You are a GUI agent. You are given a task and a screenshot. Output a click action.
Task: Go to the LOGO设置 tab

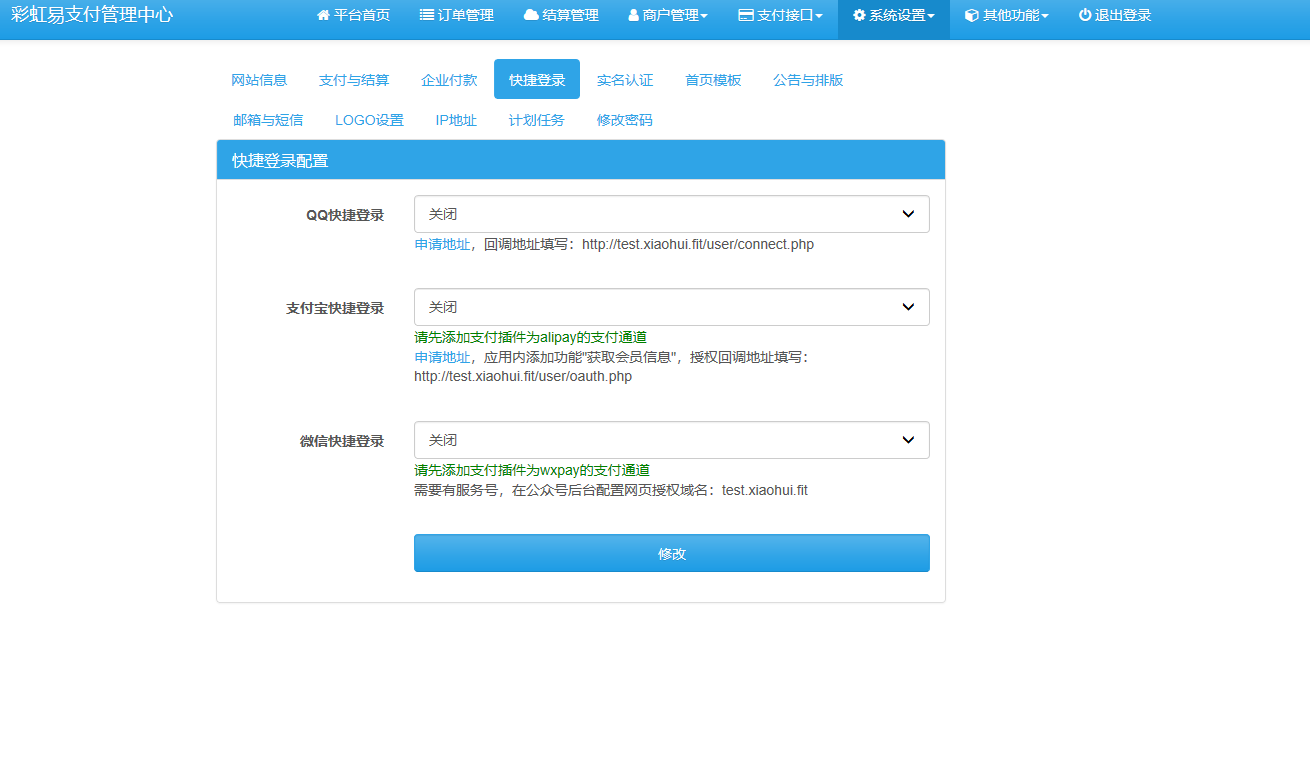(369, 120)
